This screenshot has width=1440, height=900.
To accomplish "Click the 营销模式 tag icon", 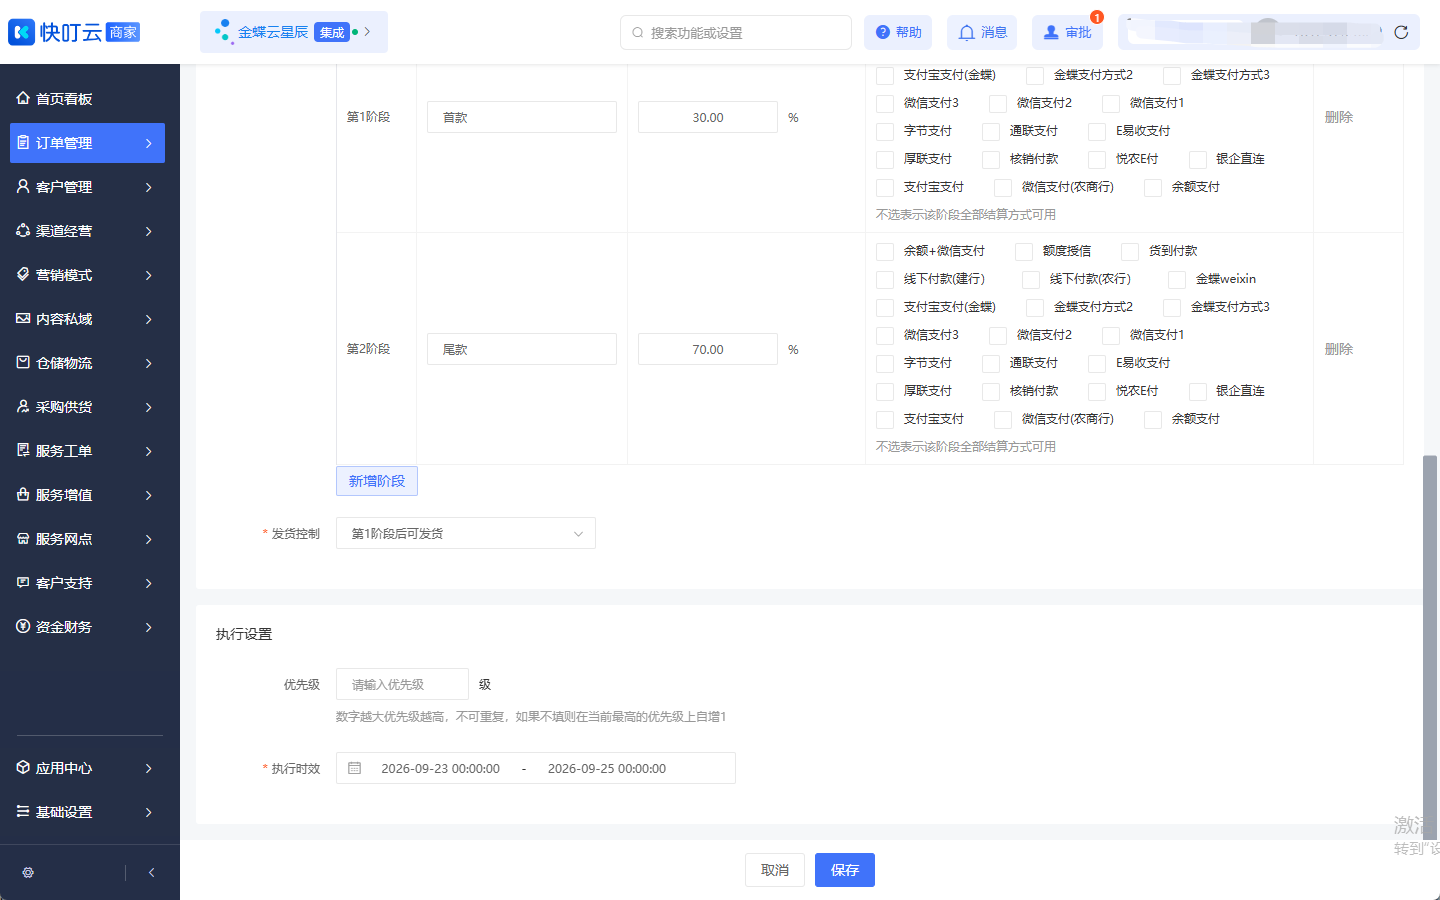I will pos(23,275).
